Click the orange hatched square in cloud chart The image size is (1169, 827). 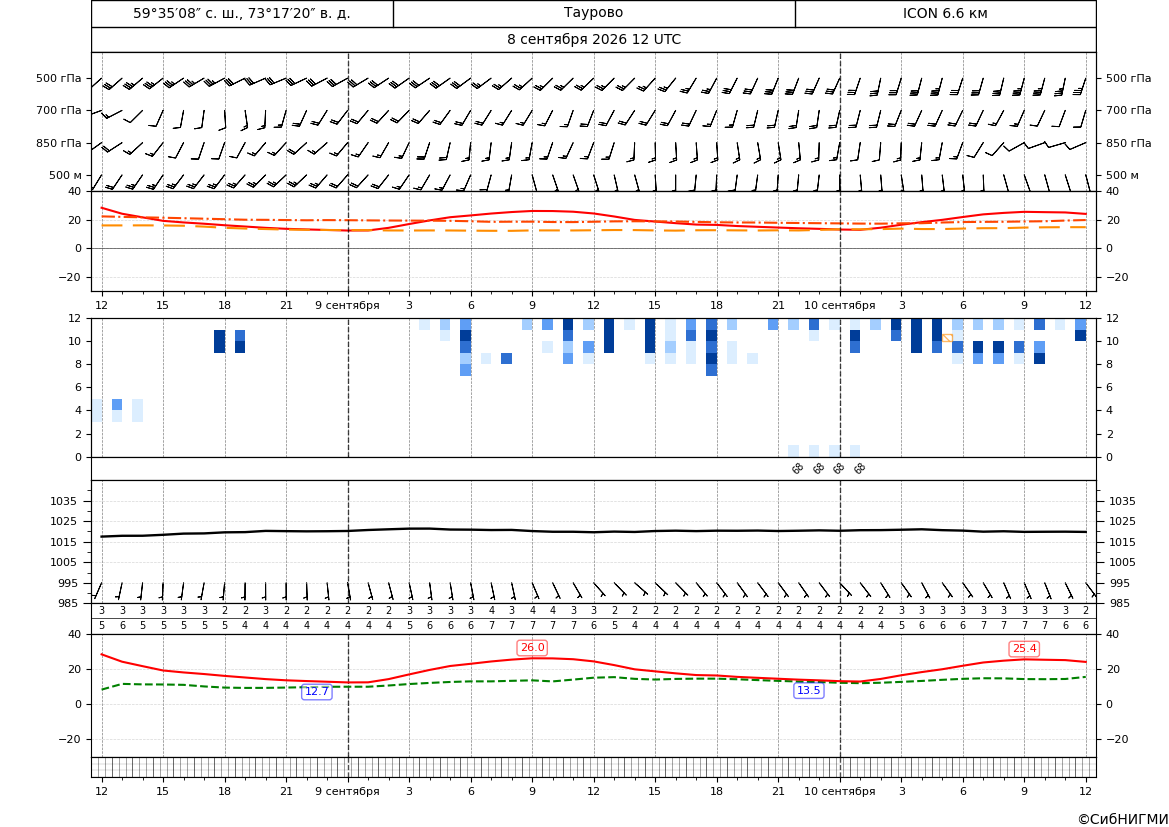[x=947, y=339]
